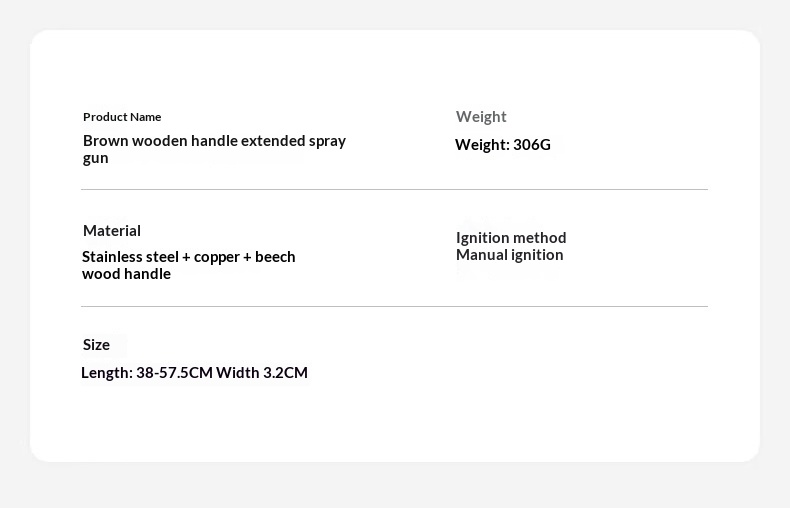Click the Width 3.2CM measurement
This screenshot has height=508, width=790.
261,373
